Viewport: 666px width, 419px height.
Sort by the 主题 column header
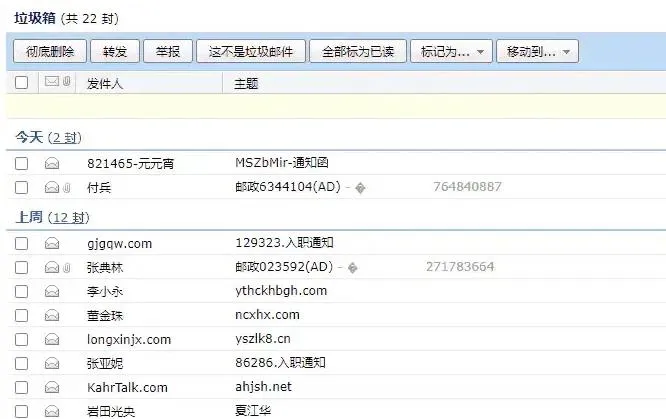(246, 84)
